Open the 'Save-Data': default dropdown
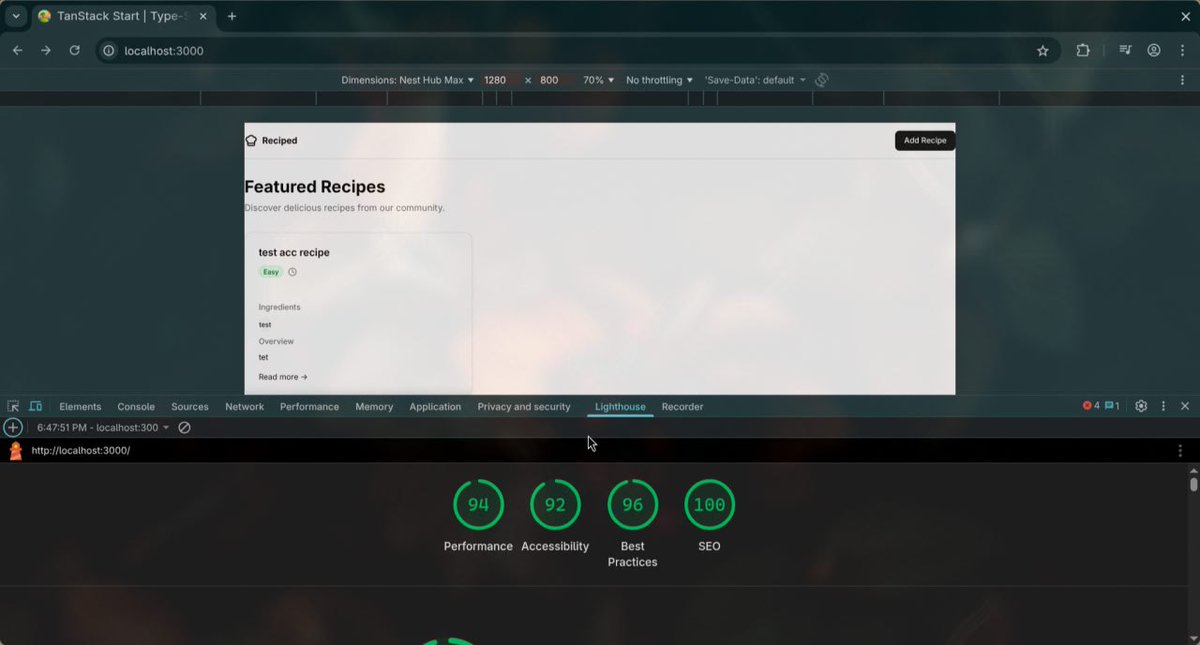Image resolution: width=1200 pixels, height=645 pixels. click(755, 80)
